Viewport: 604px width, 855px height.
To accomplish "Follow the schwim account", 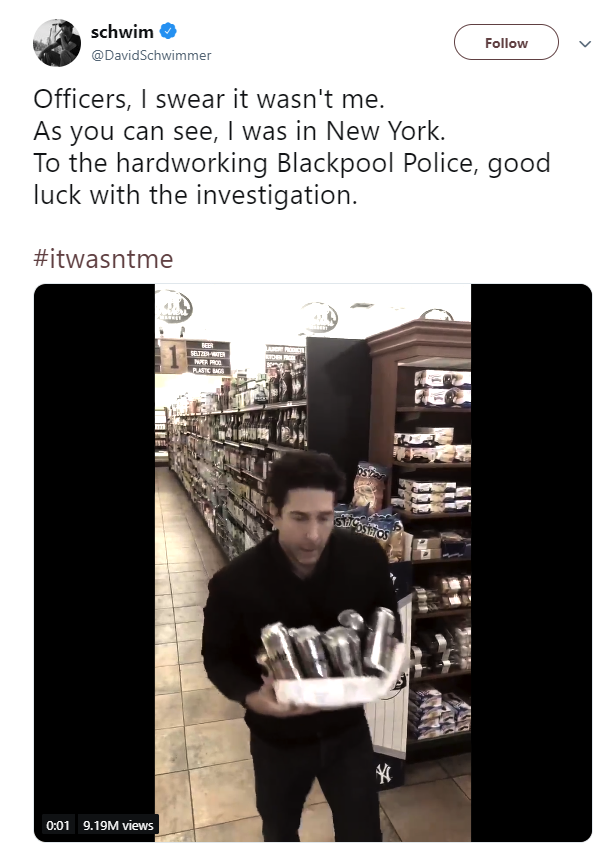I will 506,43.
